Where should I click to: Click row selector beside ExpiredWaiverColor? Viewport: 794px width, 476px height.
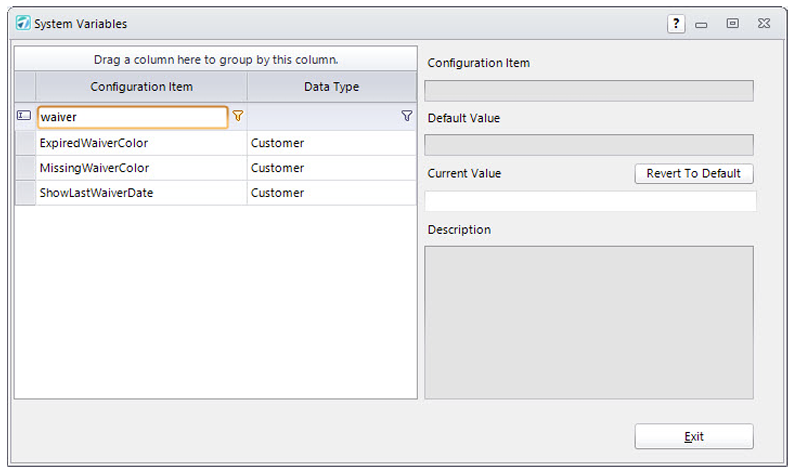tap(25, 143)
